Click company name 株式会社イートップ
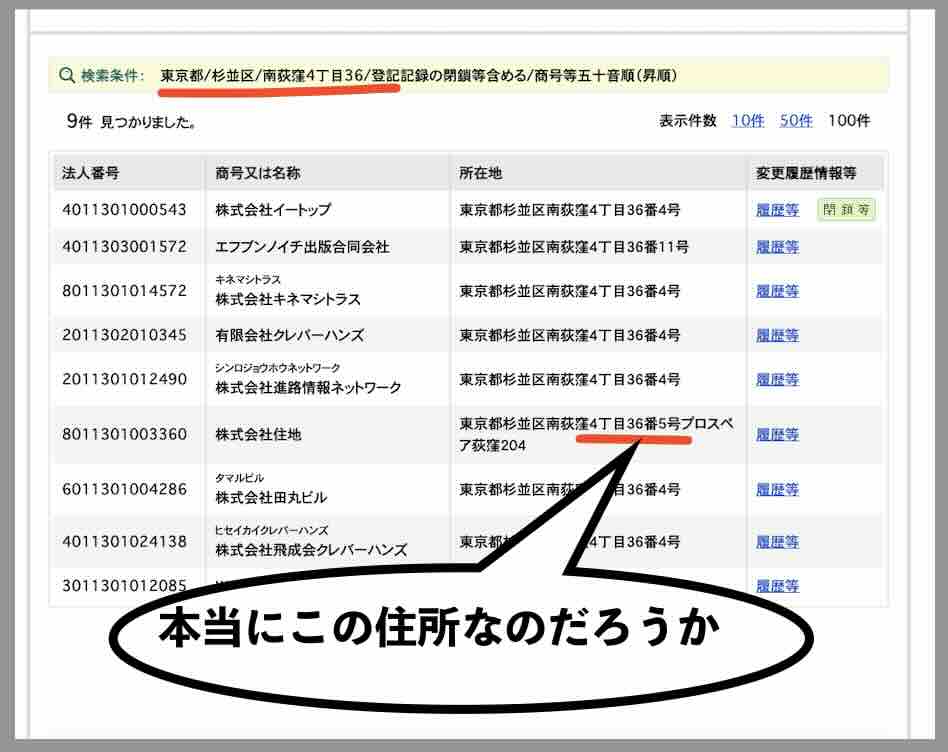The width and height of the screenshot is (948, 752). click(273, 210)
